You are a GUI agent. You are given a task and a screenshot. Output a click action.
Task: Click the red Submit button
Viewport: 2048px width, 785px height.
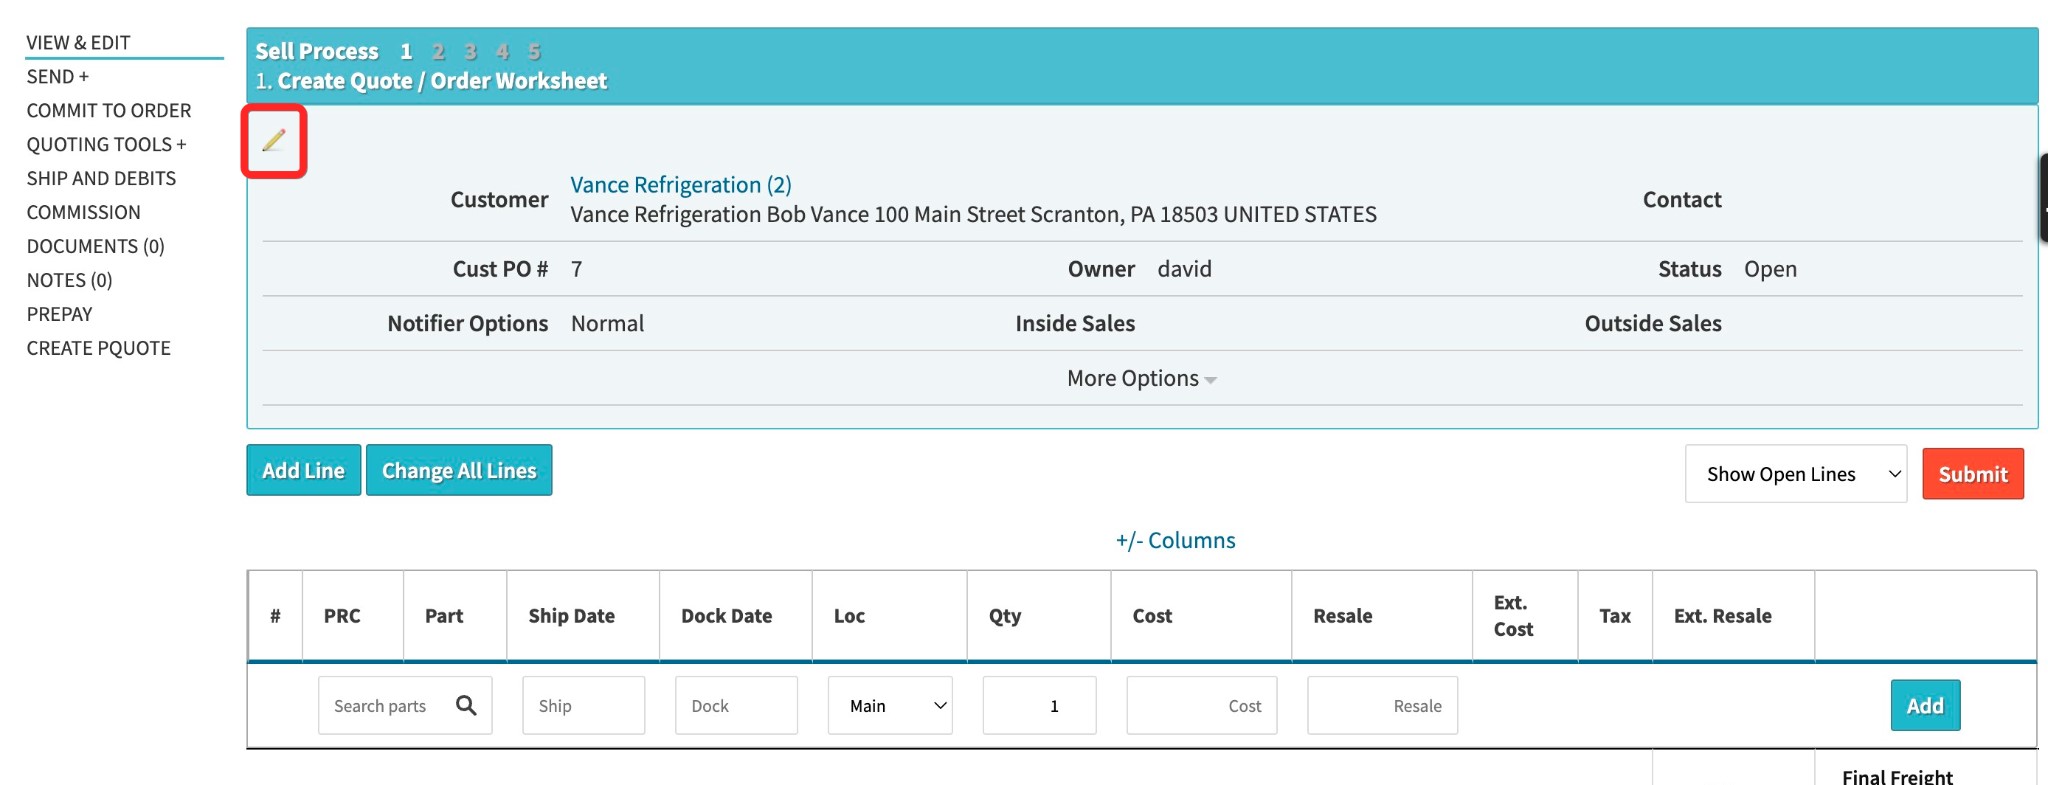point(1973,474)
